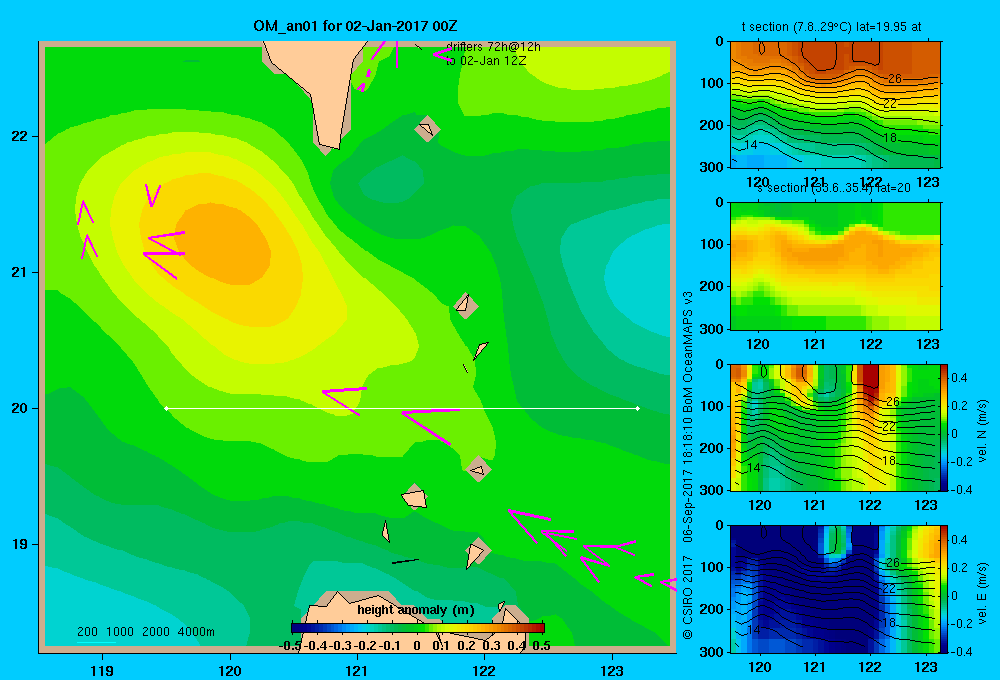Click the 'to 02-Jan 12Z' label
The height and width of the screenshot is (680, 1000).
(x=486, y=61)
